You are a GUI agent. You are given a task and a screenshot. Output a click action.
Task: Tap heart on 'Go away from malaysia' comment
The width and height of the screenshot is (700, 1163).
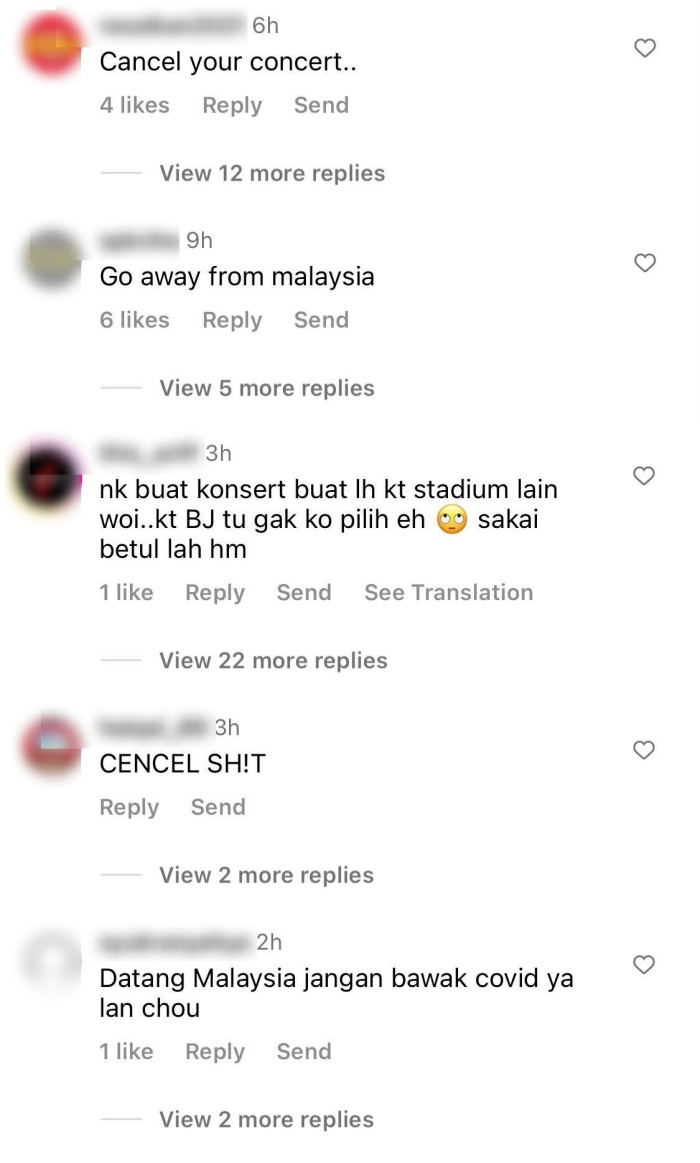click(x=645, y=263)
